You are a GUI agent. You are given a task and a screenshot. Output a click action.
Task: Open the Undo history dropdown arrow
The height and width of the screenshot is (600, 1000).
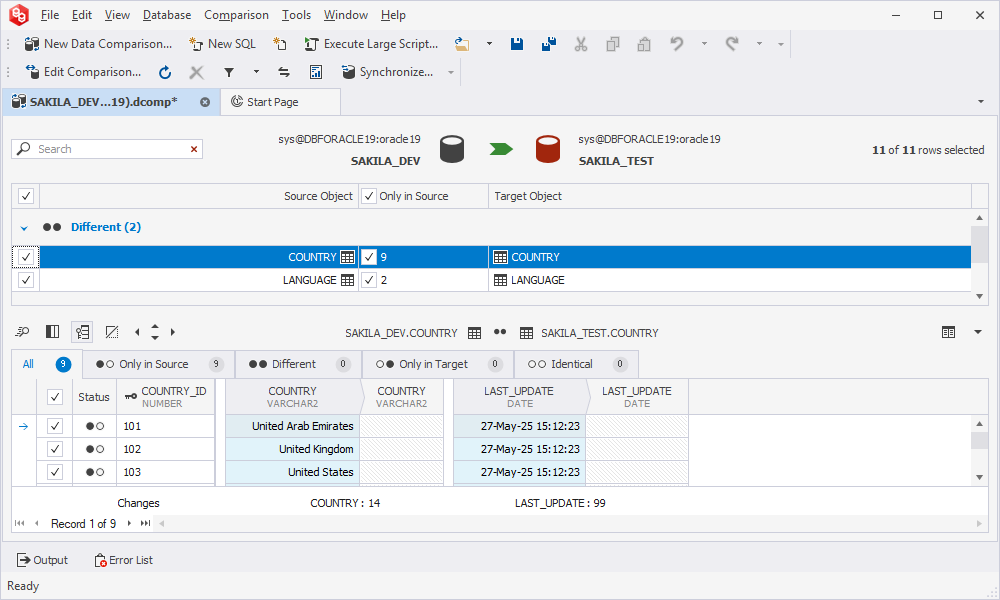click(704, 44)
